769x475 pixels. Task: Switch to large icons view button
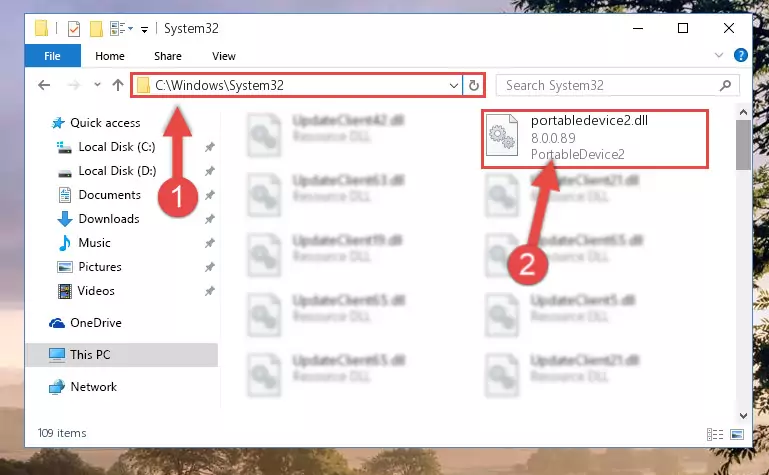pyautogui.click(x=737, y=434)
